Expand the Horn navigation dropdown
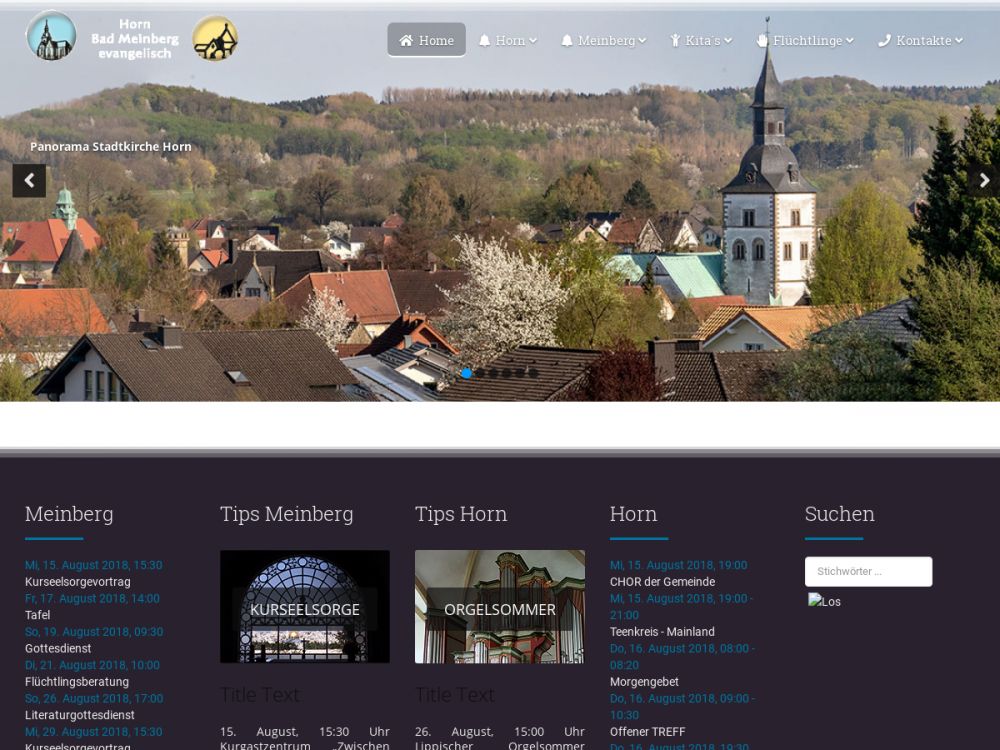This screenshot has height=750, width=1000. pos(509,41)
